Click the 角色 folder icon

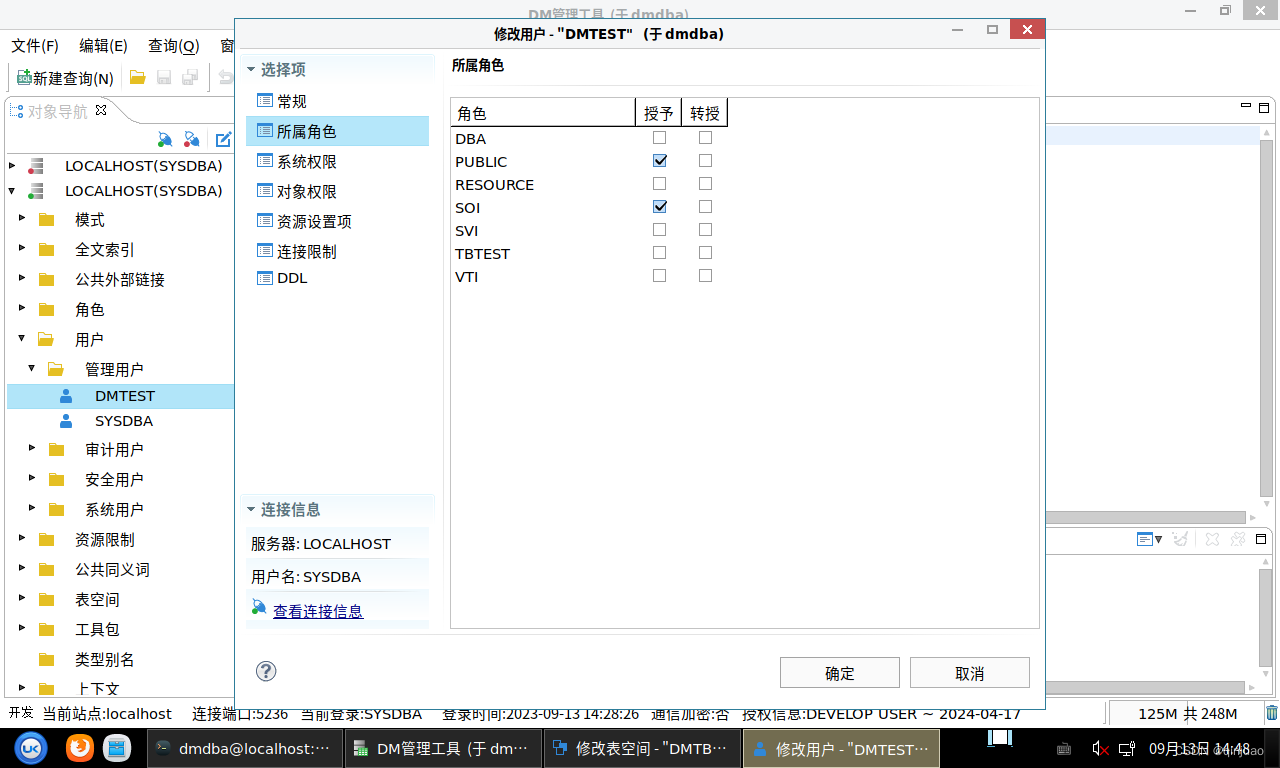click(46, 309)
